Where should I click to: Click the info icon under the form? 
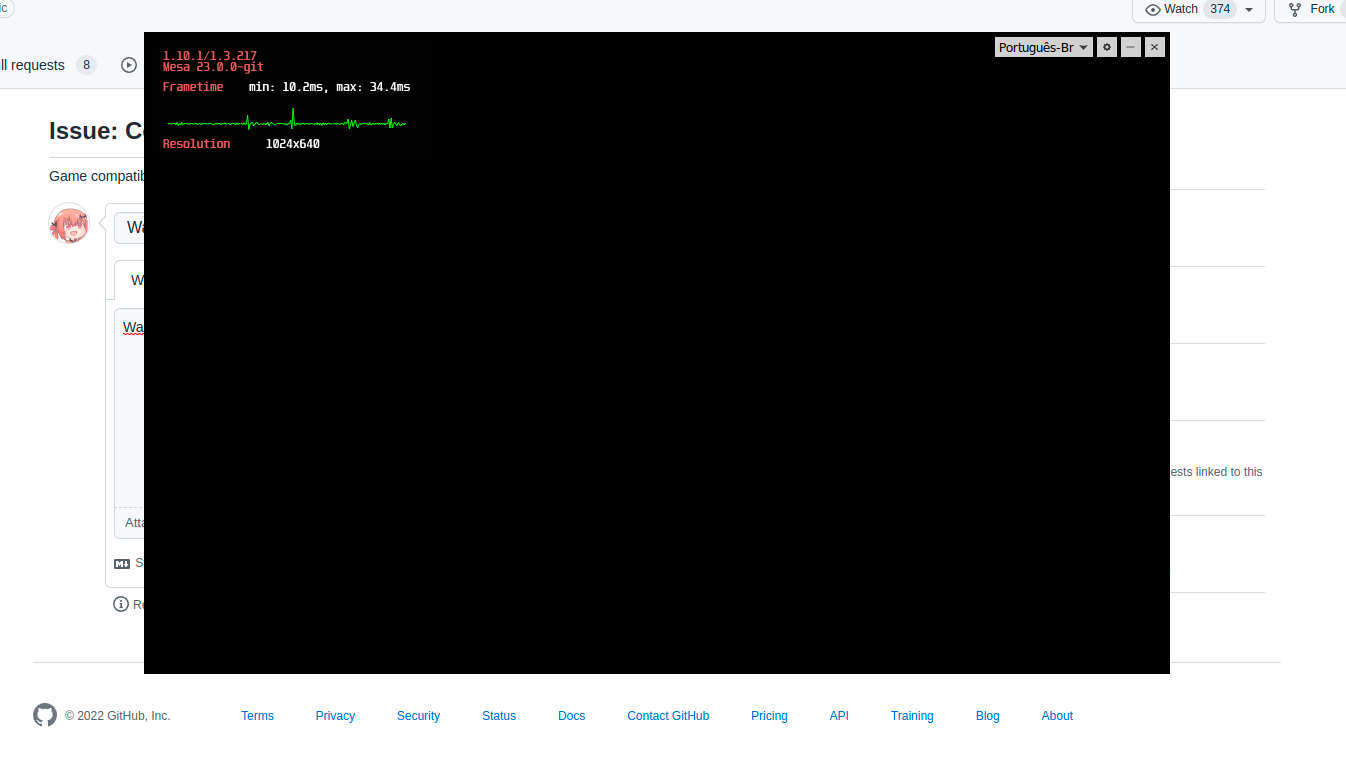pos(121,604)
